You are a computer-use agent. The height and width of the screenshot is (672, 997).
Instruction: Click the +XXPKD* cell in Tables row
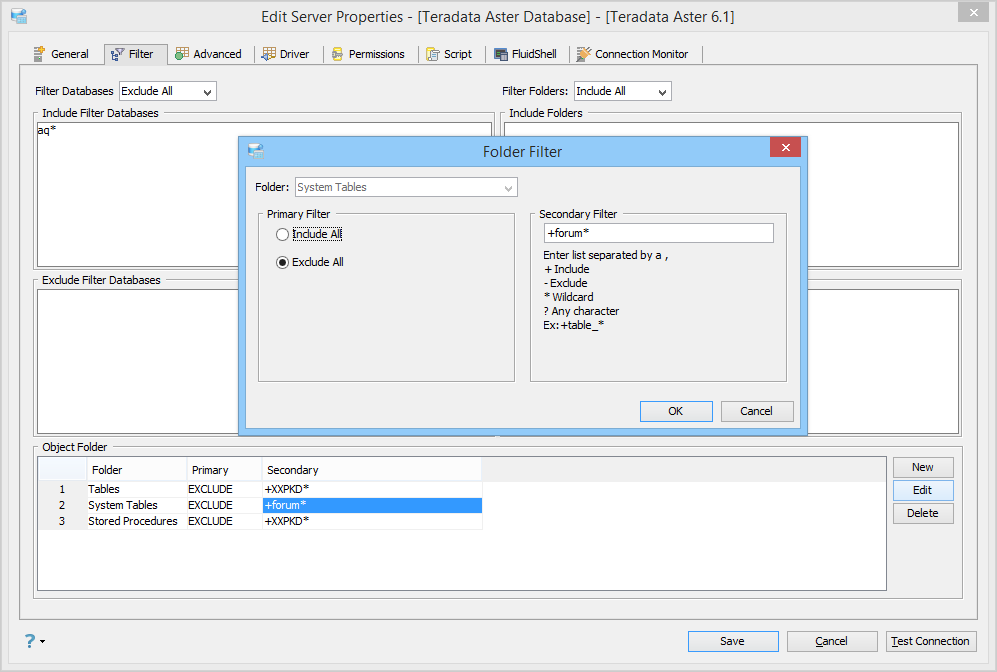pos(372,489)
